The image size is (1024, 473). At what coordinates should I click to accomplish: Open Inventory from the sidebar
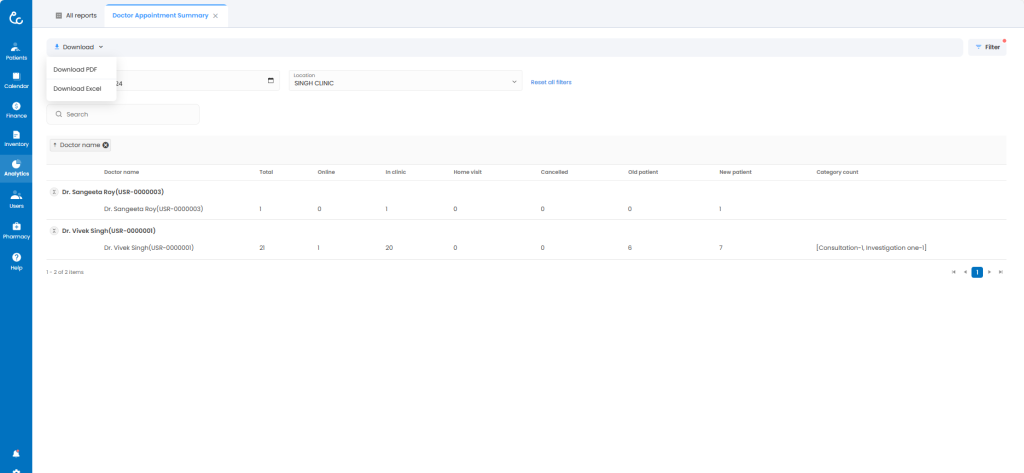coord(16,138)
